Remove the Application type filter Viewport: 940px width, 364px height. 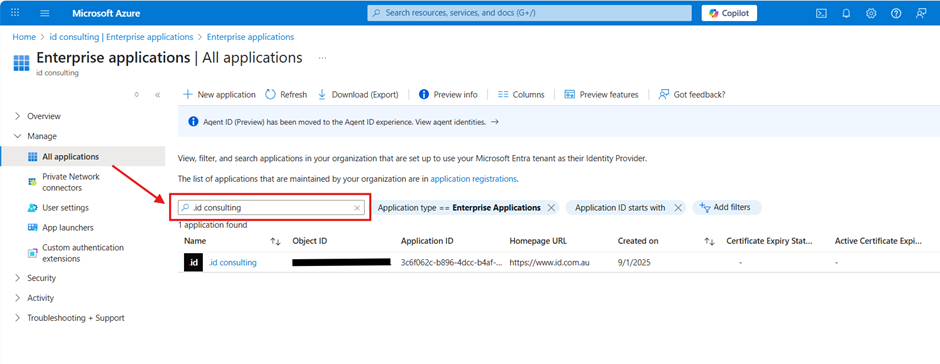click(x=551, y=207)
